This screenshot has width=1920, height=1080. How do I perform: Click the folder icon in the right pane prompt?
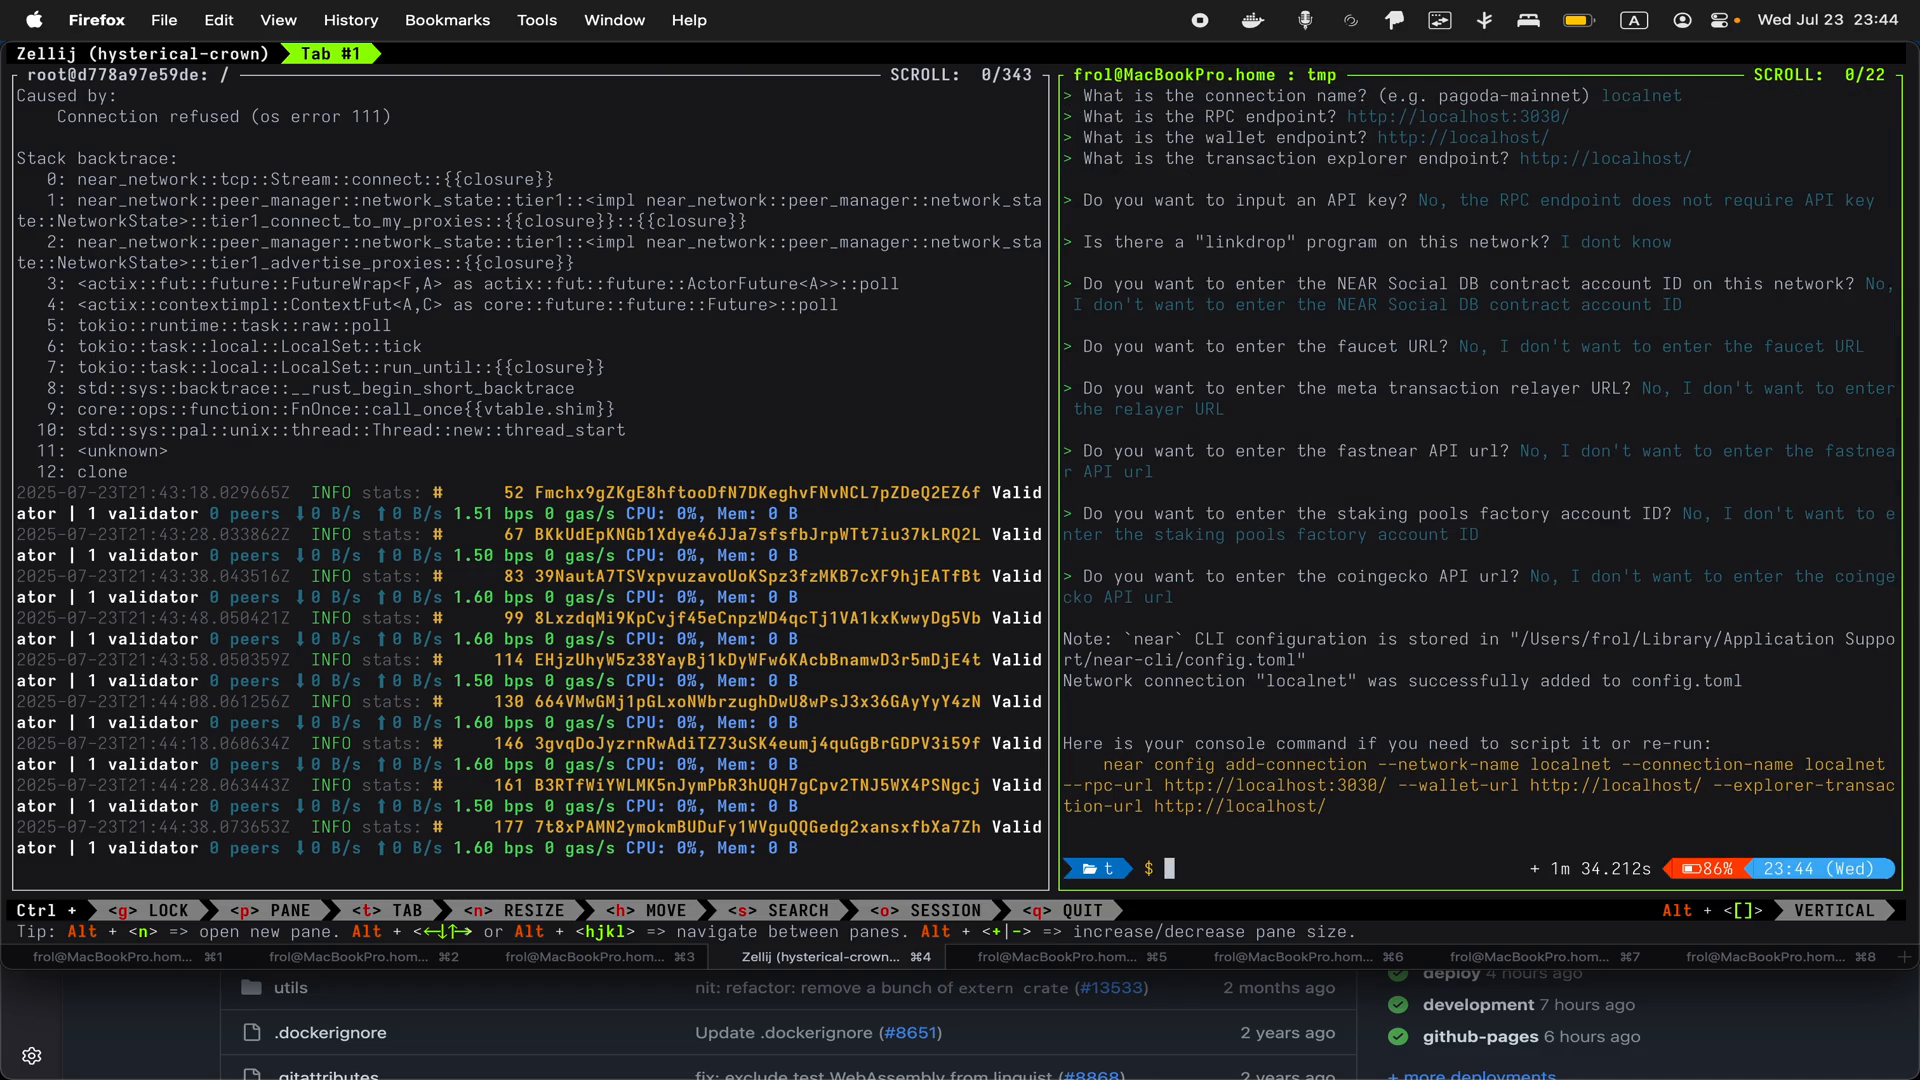(x=1090, y=869)
